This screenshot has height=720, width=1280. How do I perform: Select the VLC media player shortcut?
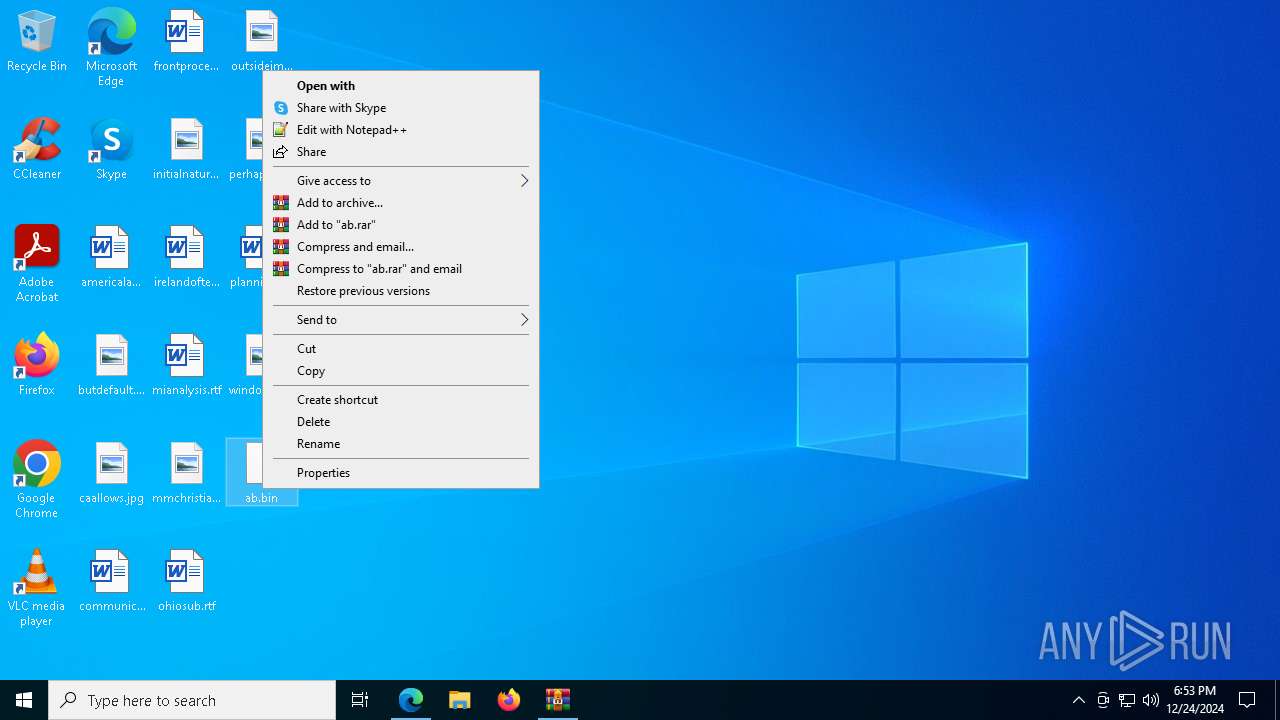37,588
